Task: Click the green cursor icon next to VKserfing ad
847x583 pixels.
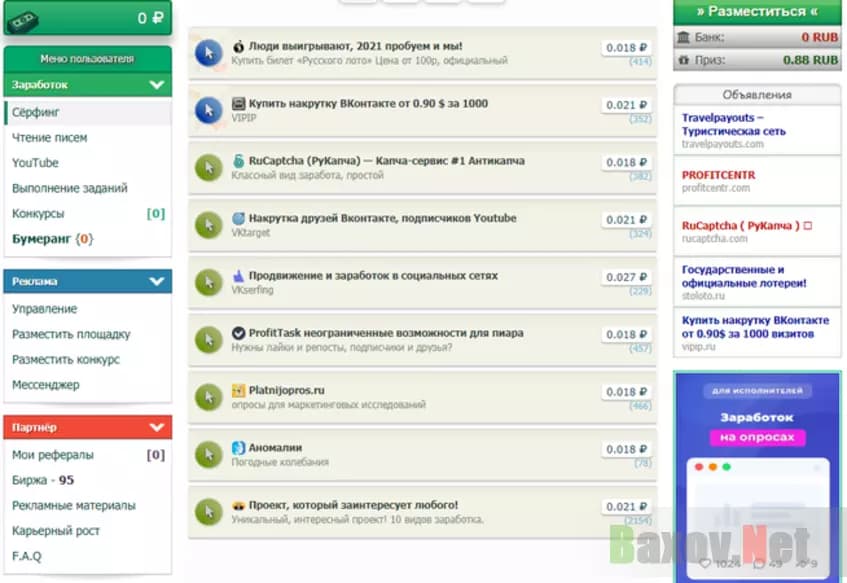Action: click(x=208, y=283)
